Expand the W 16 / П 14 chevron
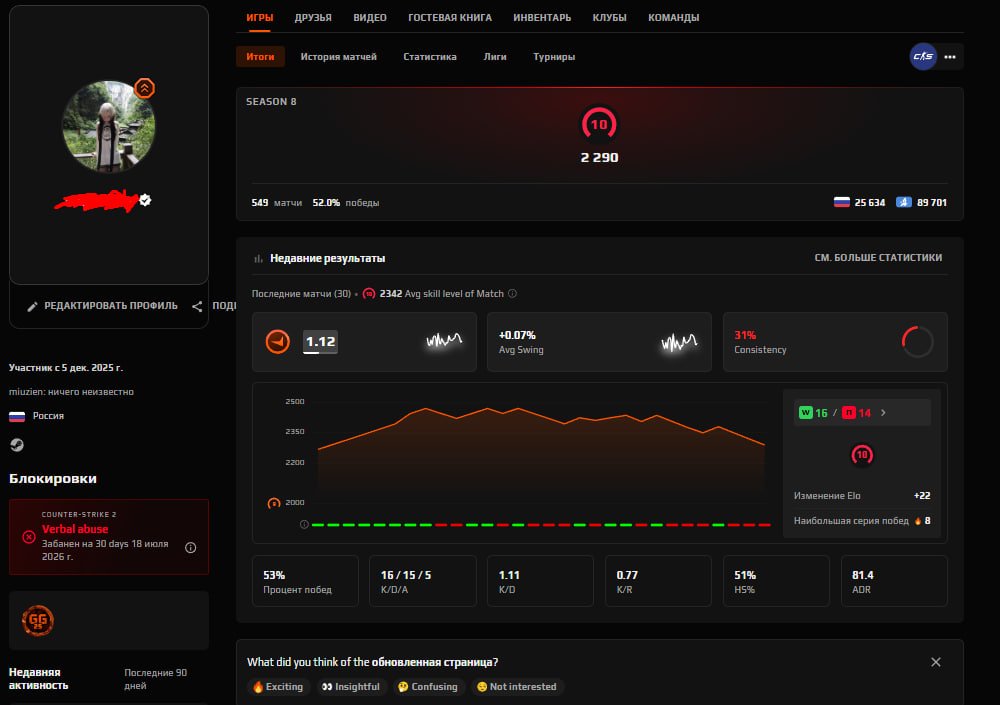Screen dimensions: 1000x705 click(883, 413)
